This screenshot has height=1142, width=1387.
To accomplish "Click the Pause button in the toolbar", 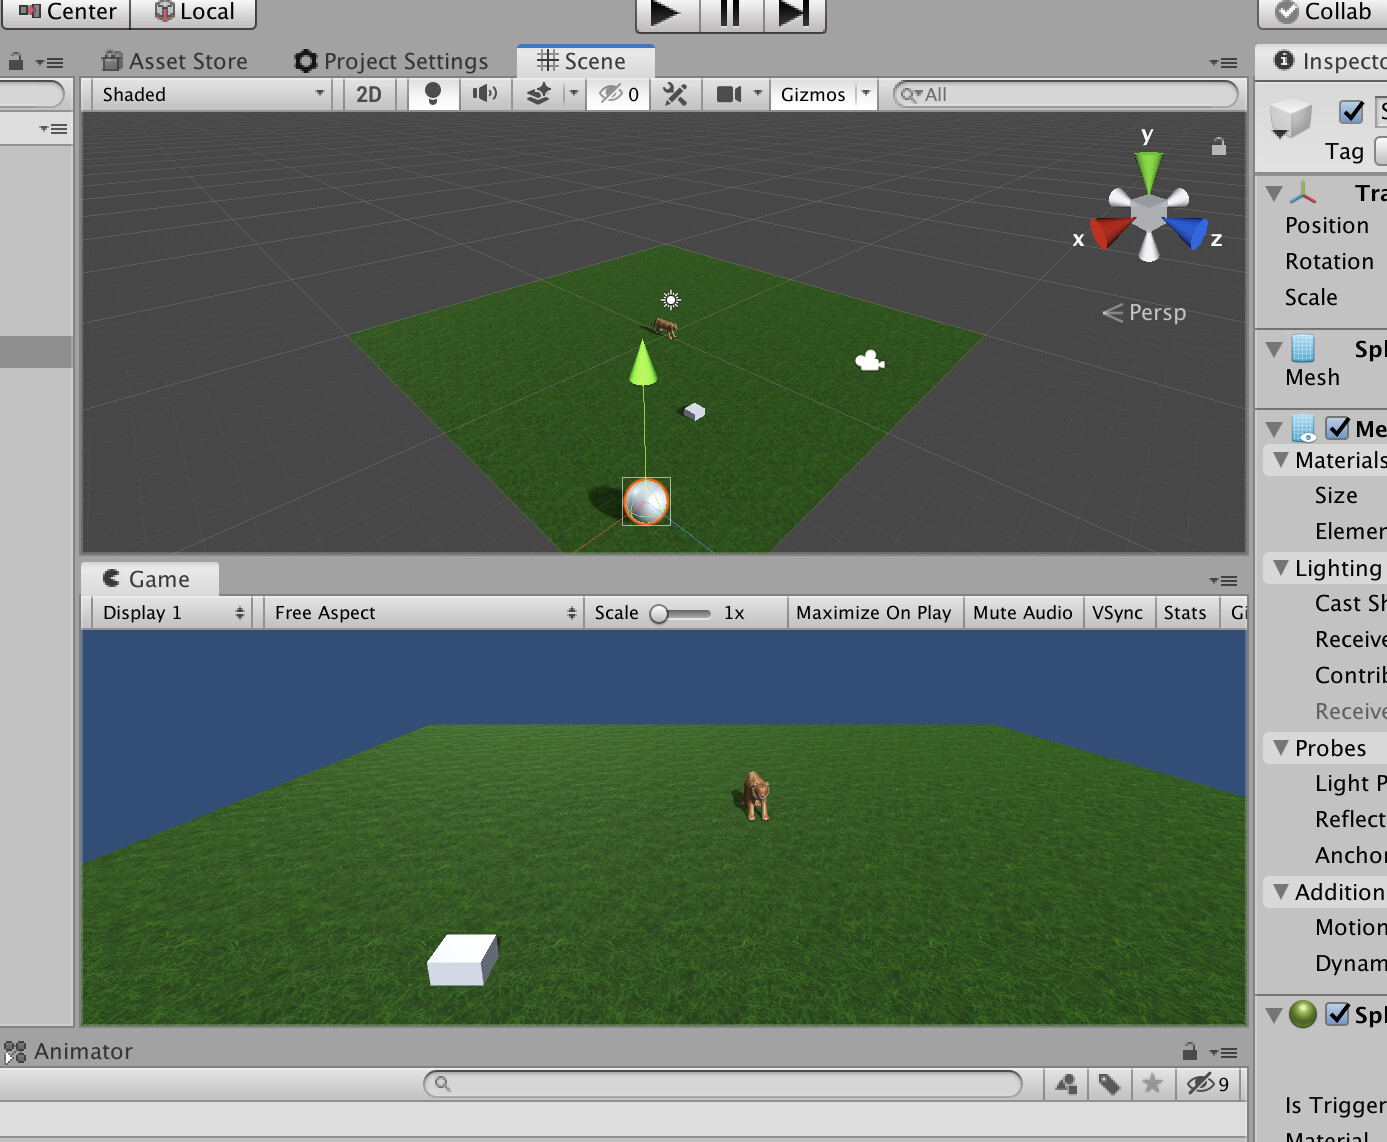I will coord(730,15).
